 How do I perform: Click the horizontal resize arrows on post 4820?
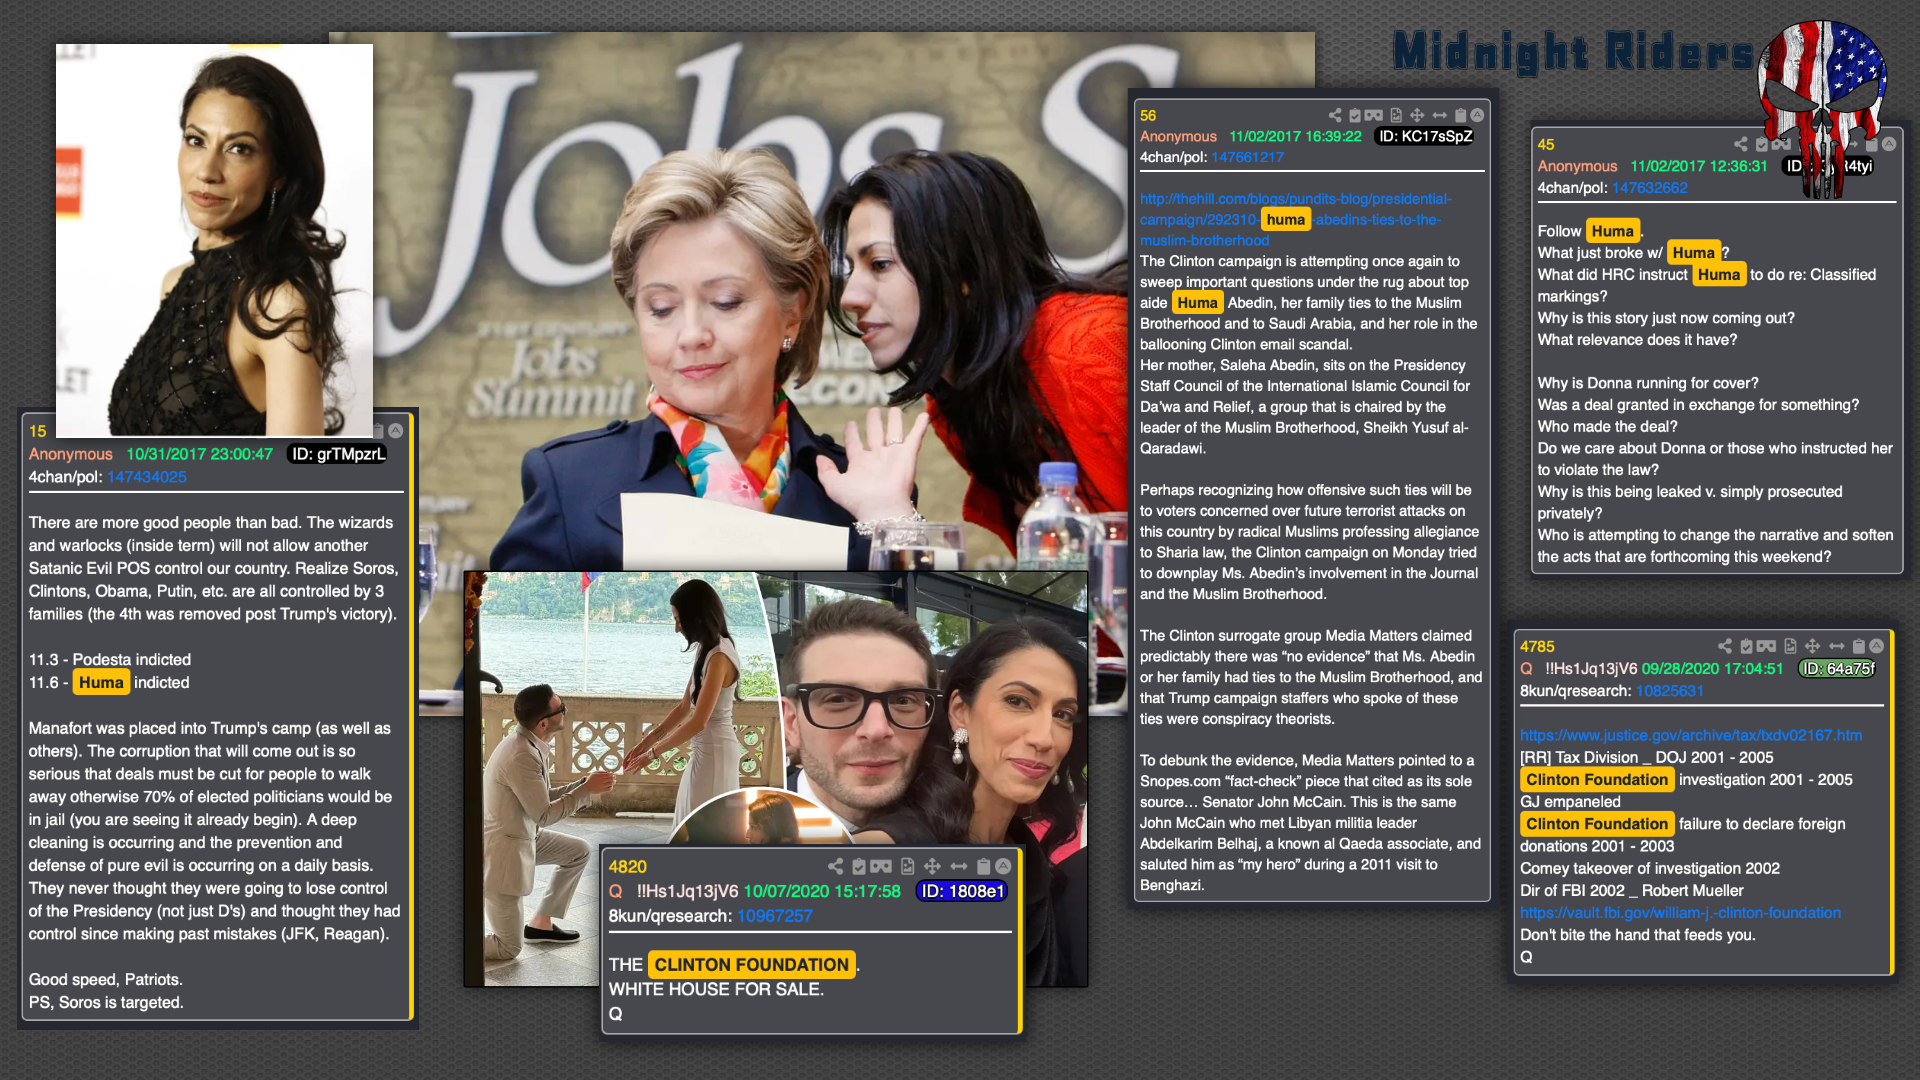tap(959, 866)
